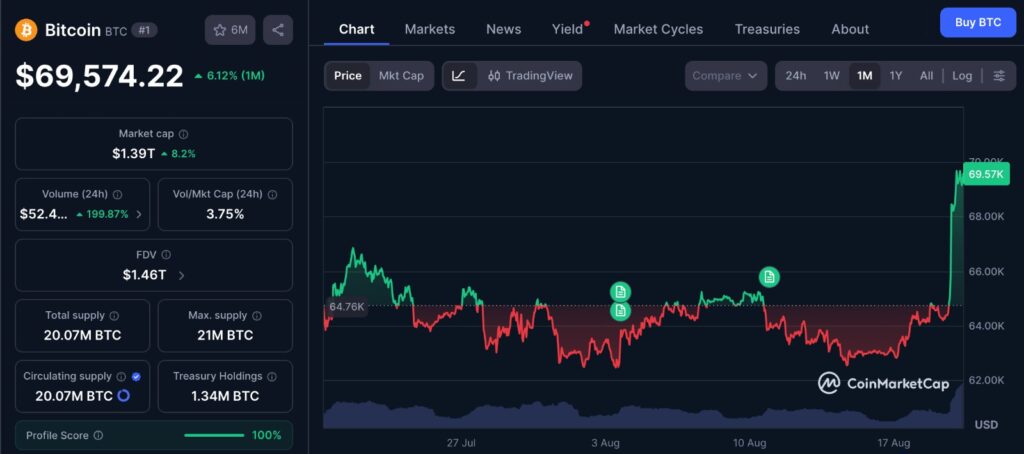This screenshot has height=454, width=1024.
Task: Add Bitcoin to watchlist via star button
Action: [x=230, y=30]
